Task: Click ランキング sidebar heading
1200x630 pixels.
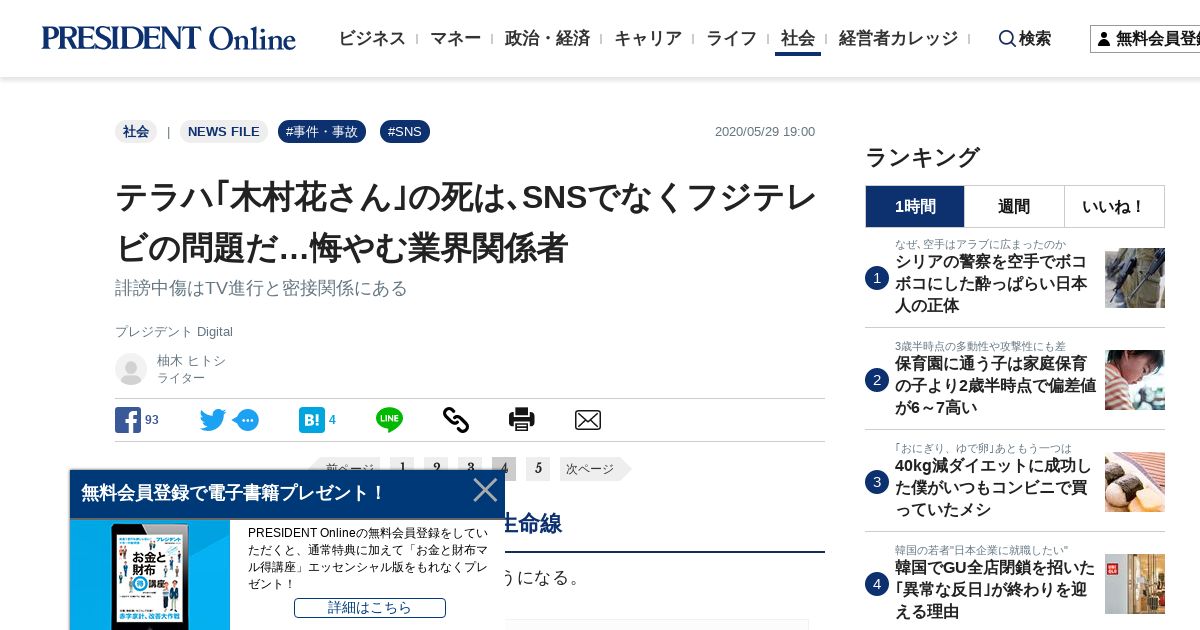Action: pos(922,157)
